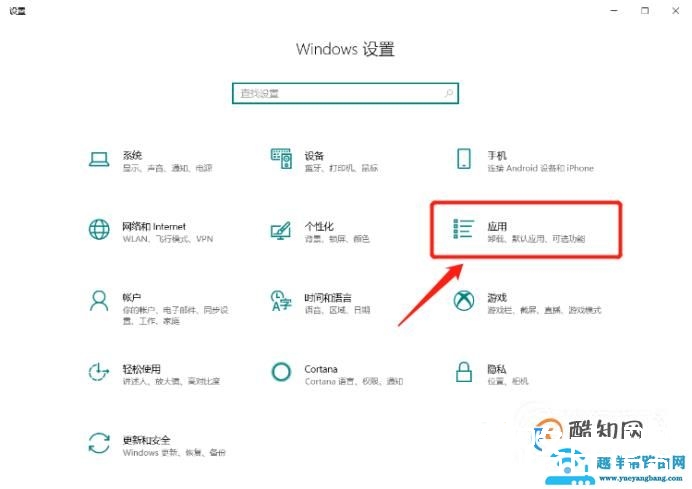
Task: Click the Personalization paintbrush icon
Action: 281,230
